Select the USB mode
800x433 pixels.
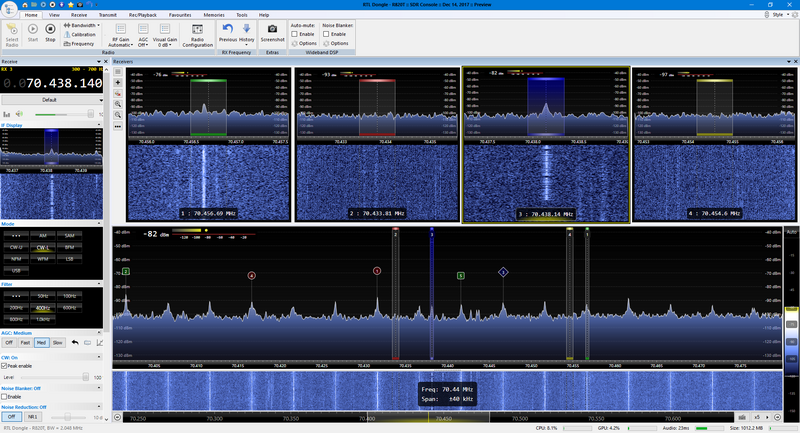coord(16,271)
